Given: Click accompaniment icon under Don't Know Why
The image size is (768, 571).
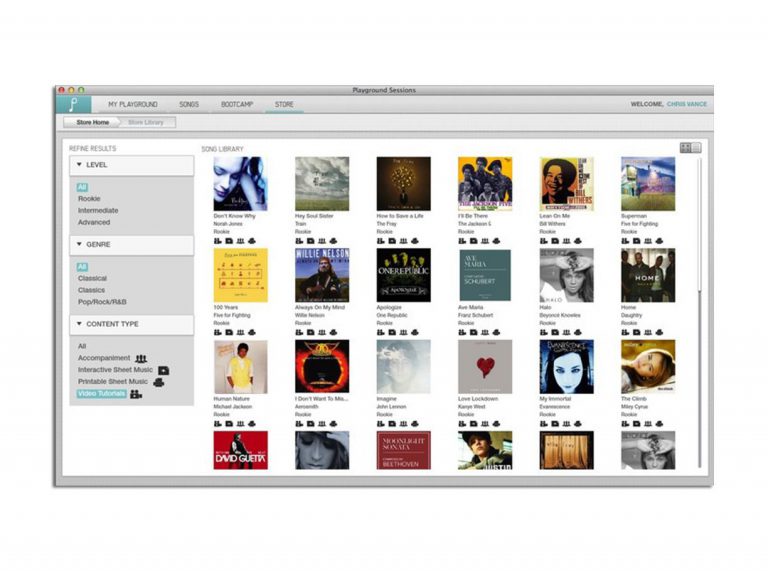Looking at the screenshot, I should pos(240,241).
